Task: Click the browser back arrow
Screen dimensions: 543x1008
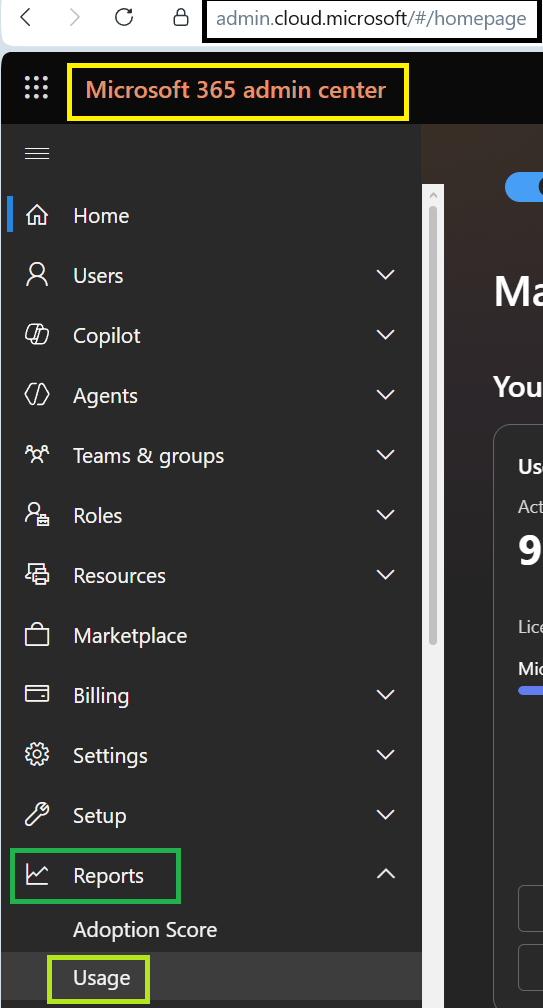Action: [x=25, y=17]
